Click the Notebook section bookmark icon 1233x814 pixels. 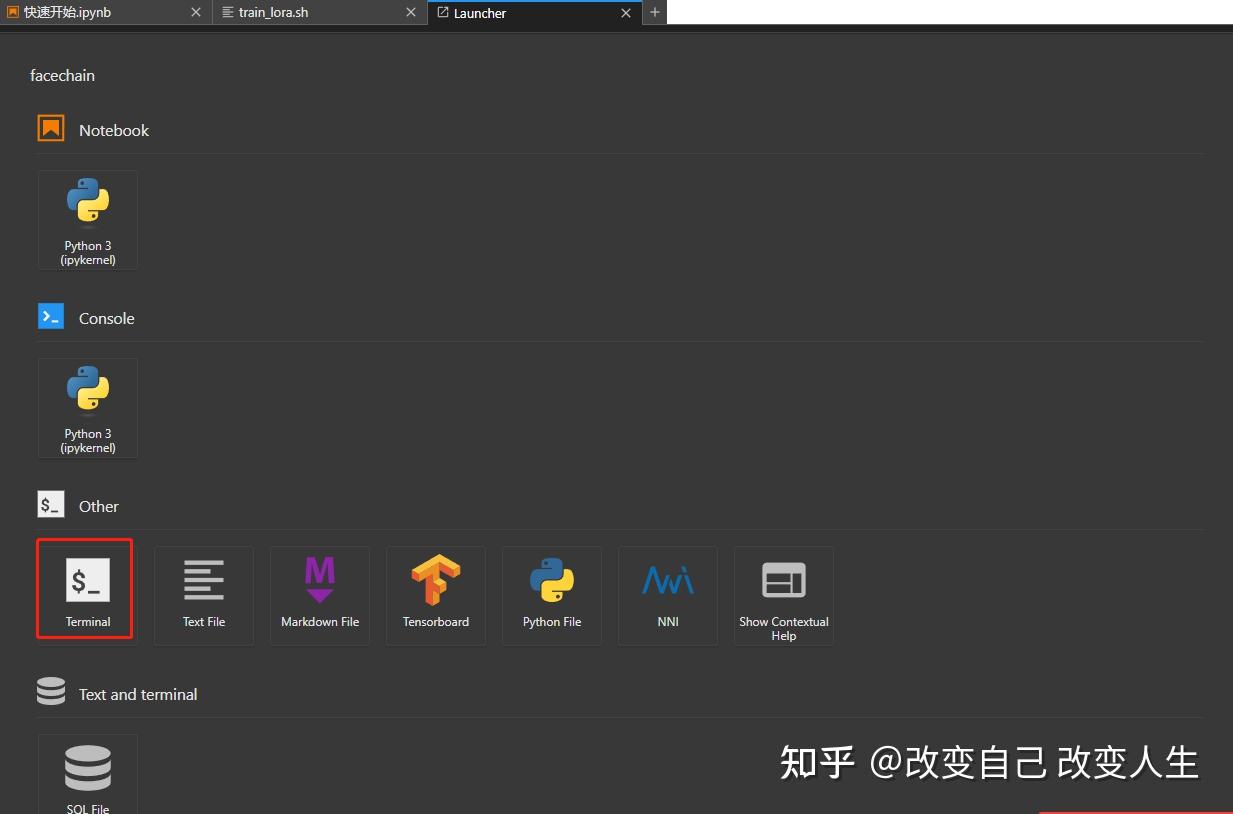[x=50, y=127]
